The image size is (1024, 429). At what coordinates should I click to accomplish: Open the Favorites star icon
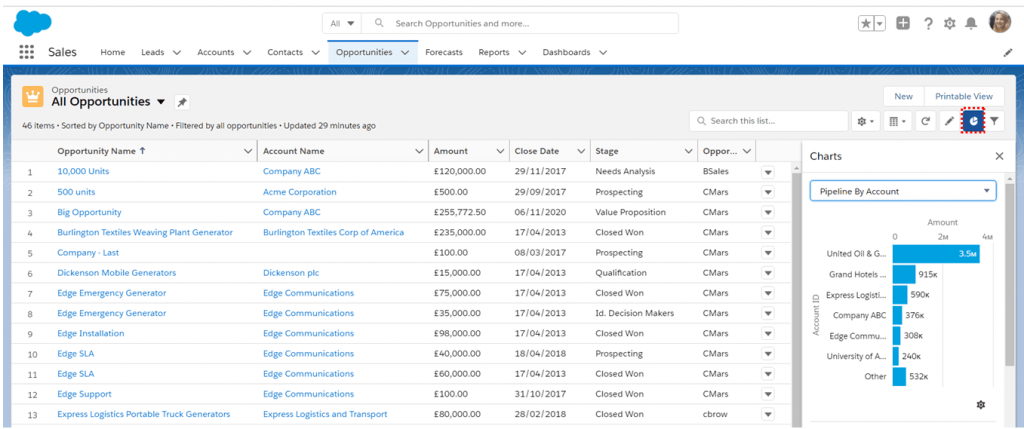866,24
